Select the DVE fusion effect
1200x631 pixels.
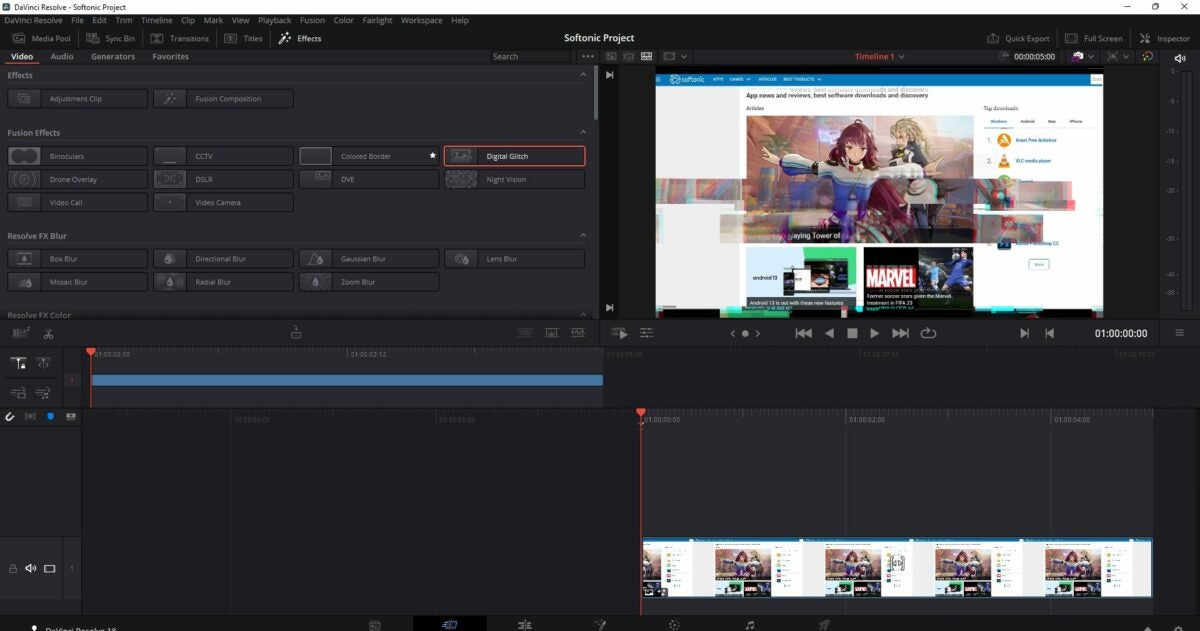tap(369, 179)
